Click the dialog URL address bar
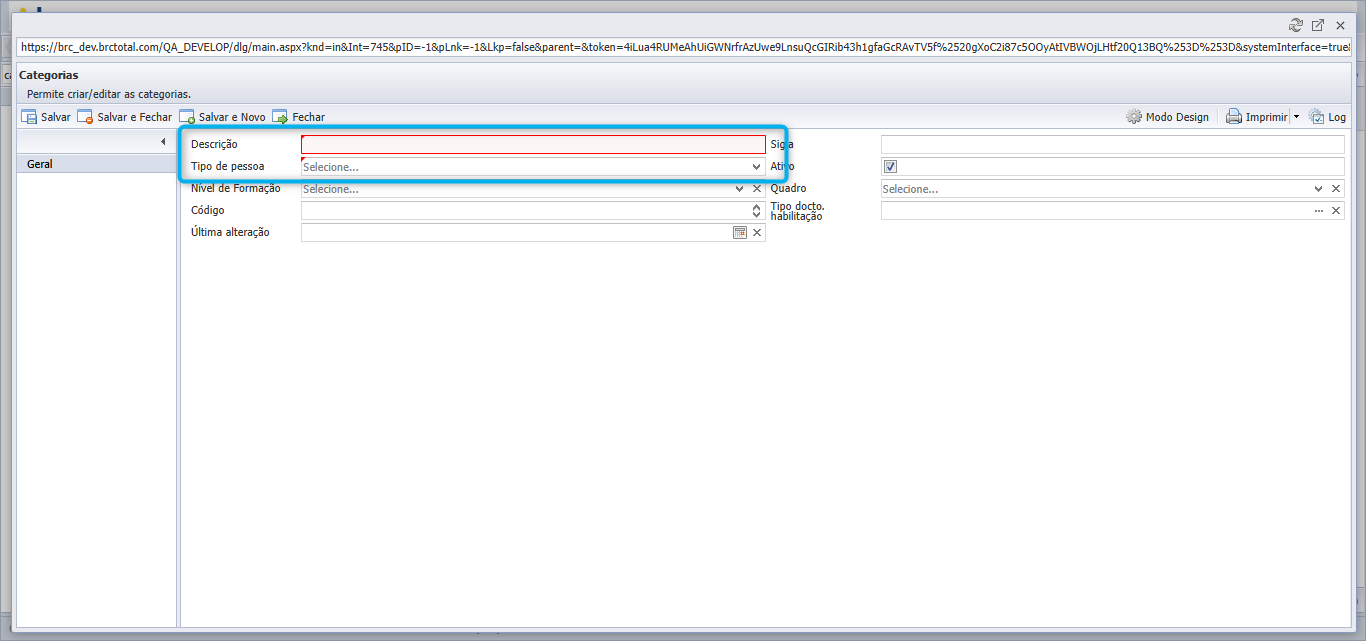The height and width of the screenshot is (641, 1366). click(x=683, y=47)
